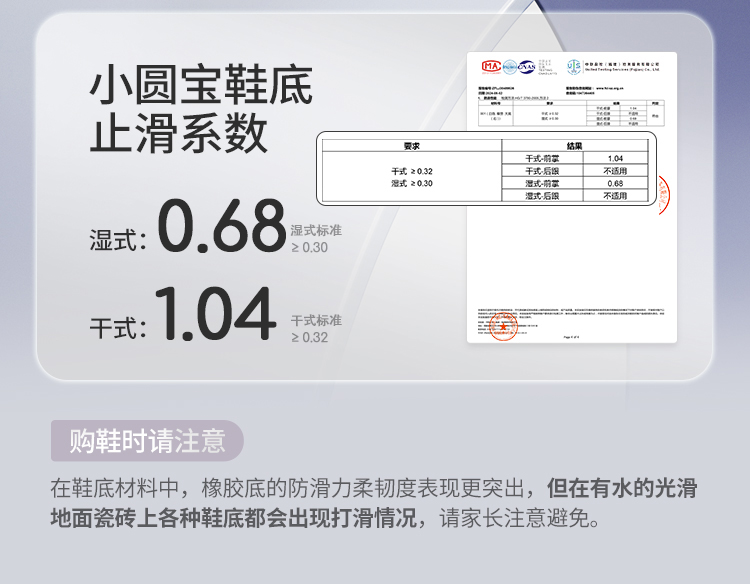This screenshot has height=584, width=750.
Task: Click the 干式-后跟 table cell
Action: (542, 171)
